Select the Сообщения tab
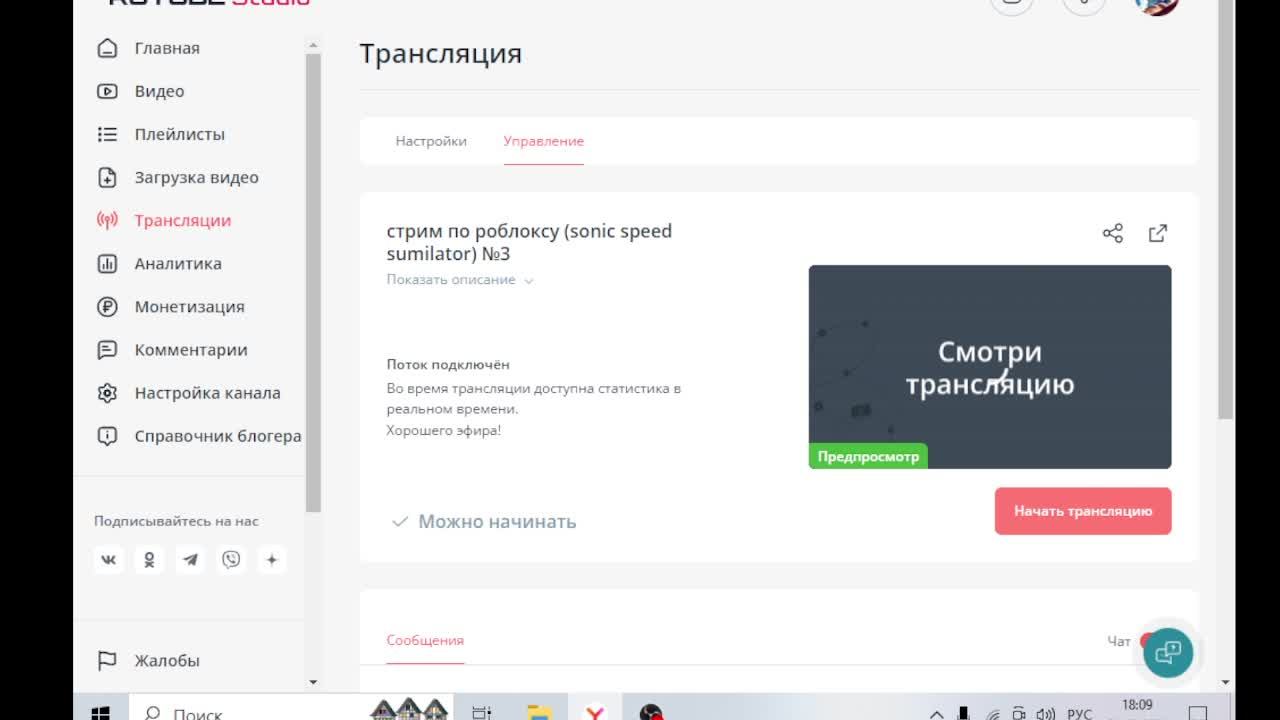Viewport: 1280px width, 720px height. coord(425,640)
